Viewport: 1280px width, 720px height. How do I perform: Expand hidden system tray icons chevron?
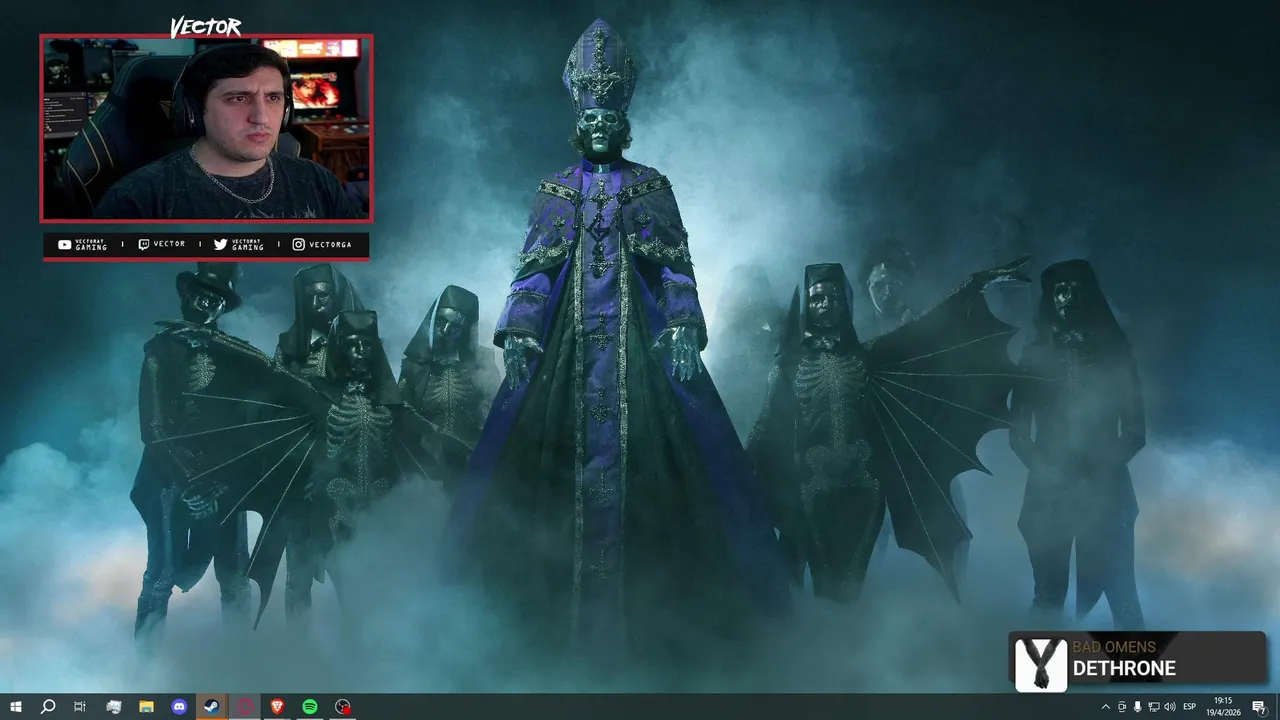point(1105,707)
